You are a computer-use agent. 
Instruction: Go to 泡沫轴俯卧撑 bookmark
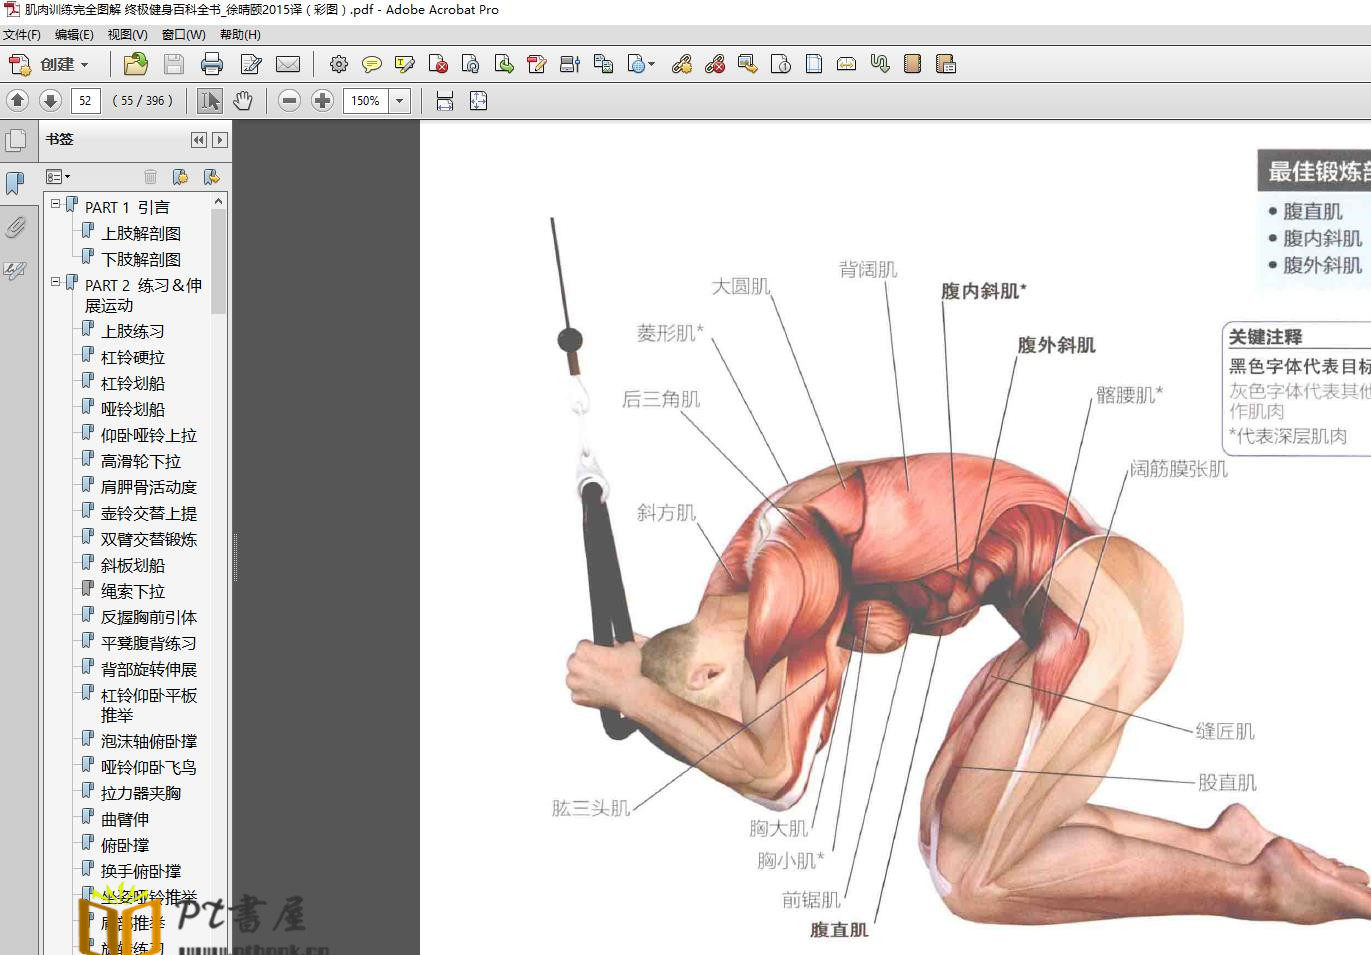tap(149, 741)
